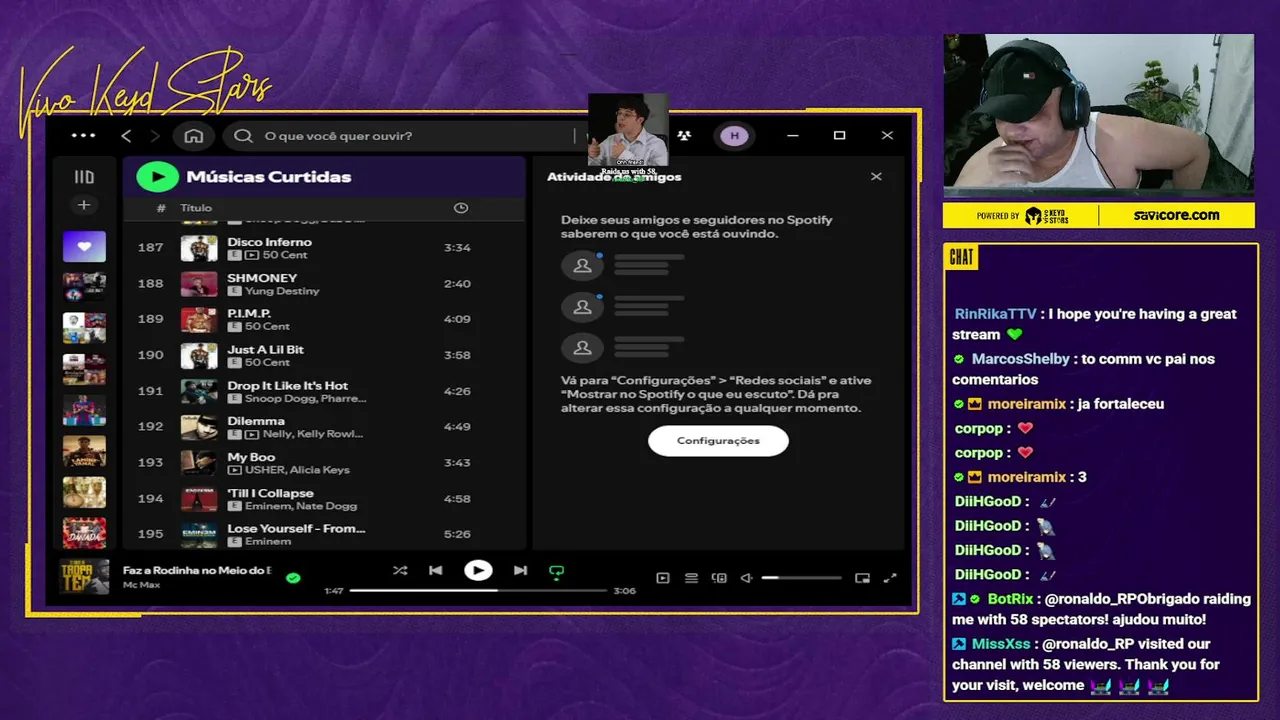Open connect to a device icon
Viewport: 1280px width, 720px height.
719,578
